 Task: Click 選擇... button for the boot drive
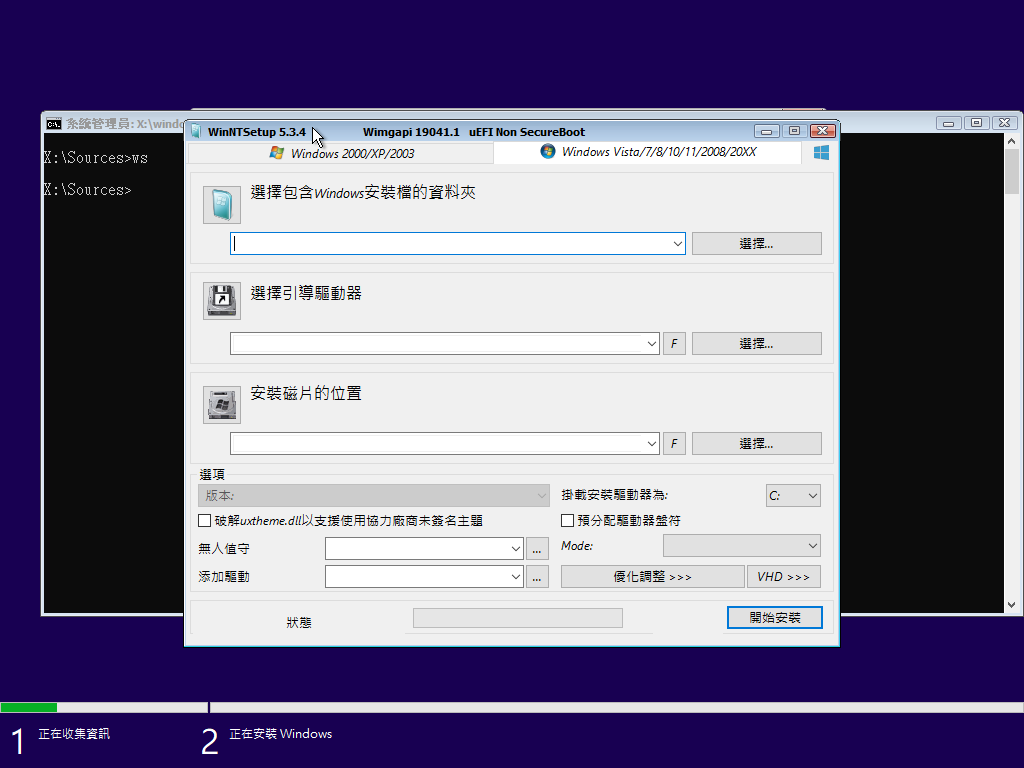[756, 344]
